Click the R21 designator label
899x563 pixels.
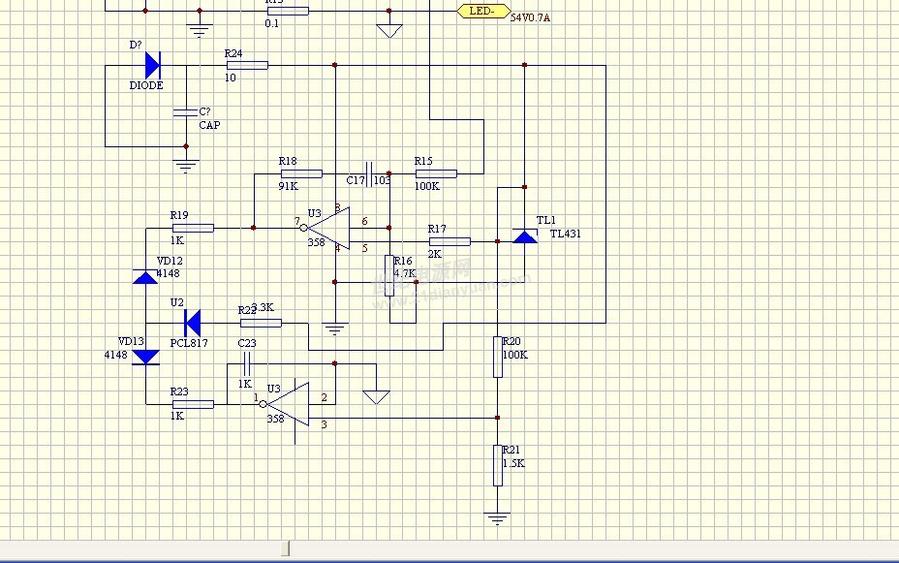[x=511, y=449]
